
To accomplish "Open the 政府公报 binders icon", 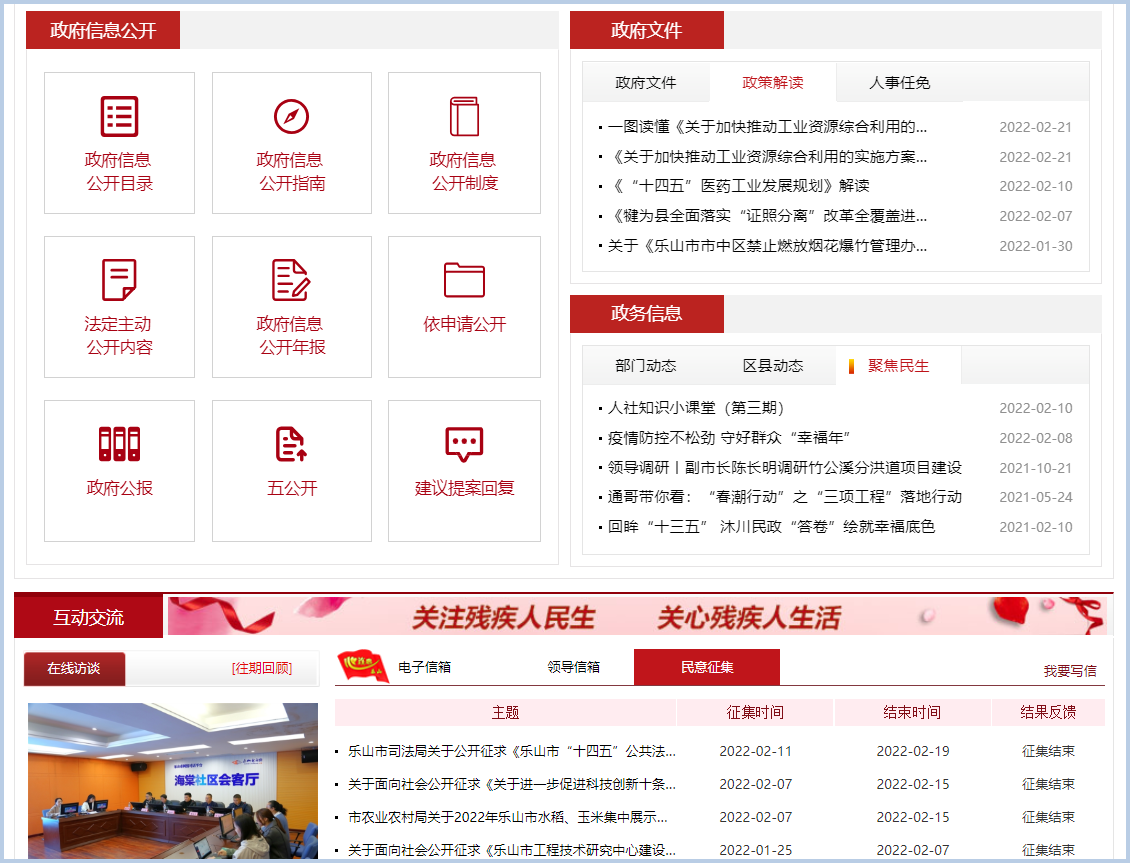I will pyautogui.click(x=119, y=444).
